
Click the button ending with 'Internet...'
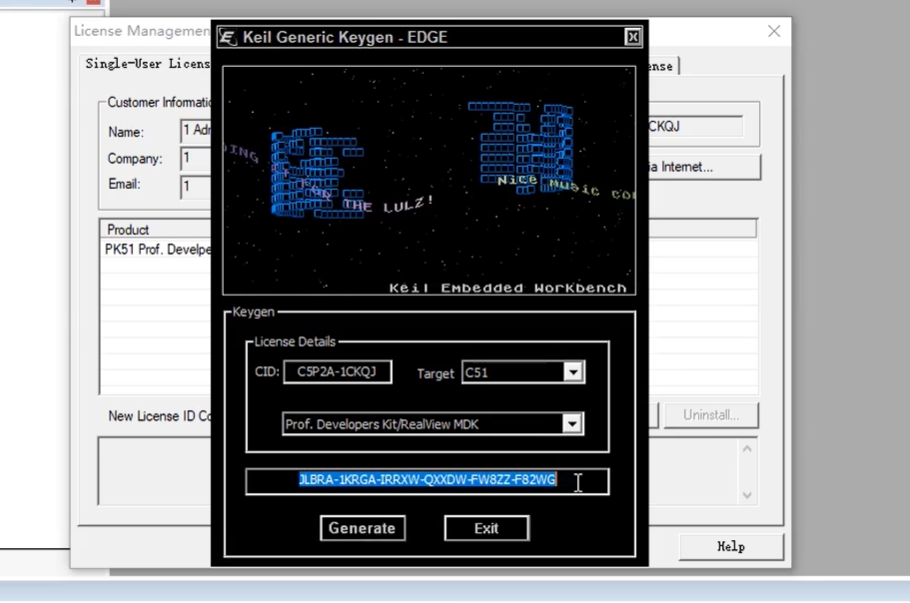pyautogui.click(x=704, y=167)
